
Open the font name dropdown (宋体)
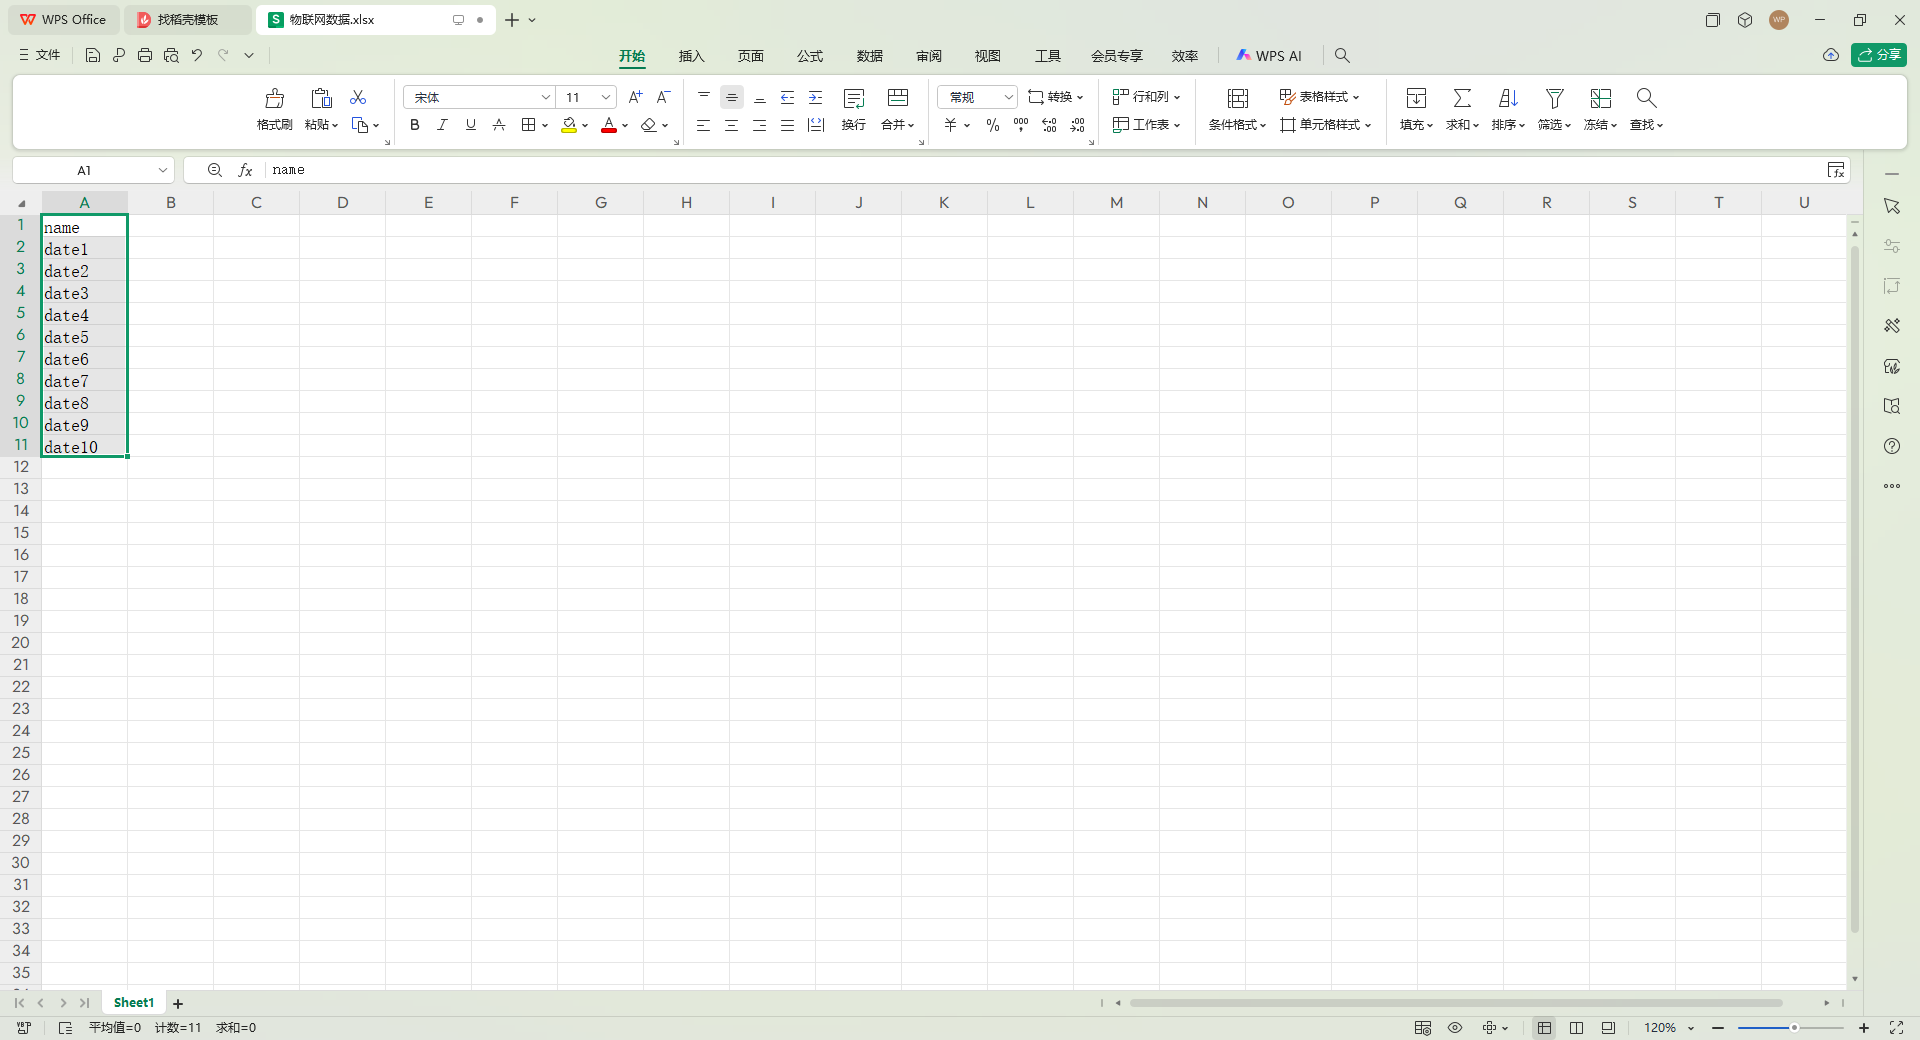[x=545, y=97]
